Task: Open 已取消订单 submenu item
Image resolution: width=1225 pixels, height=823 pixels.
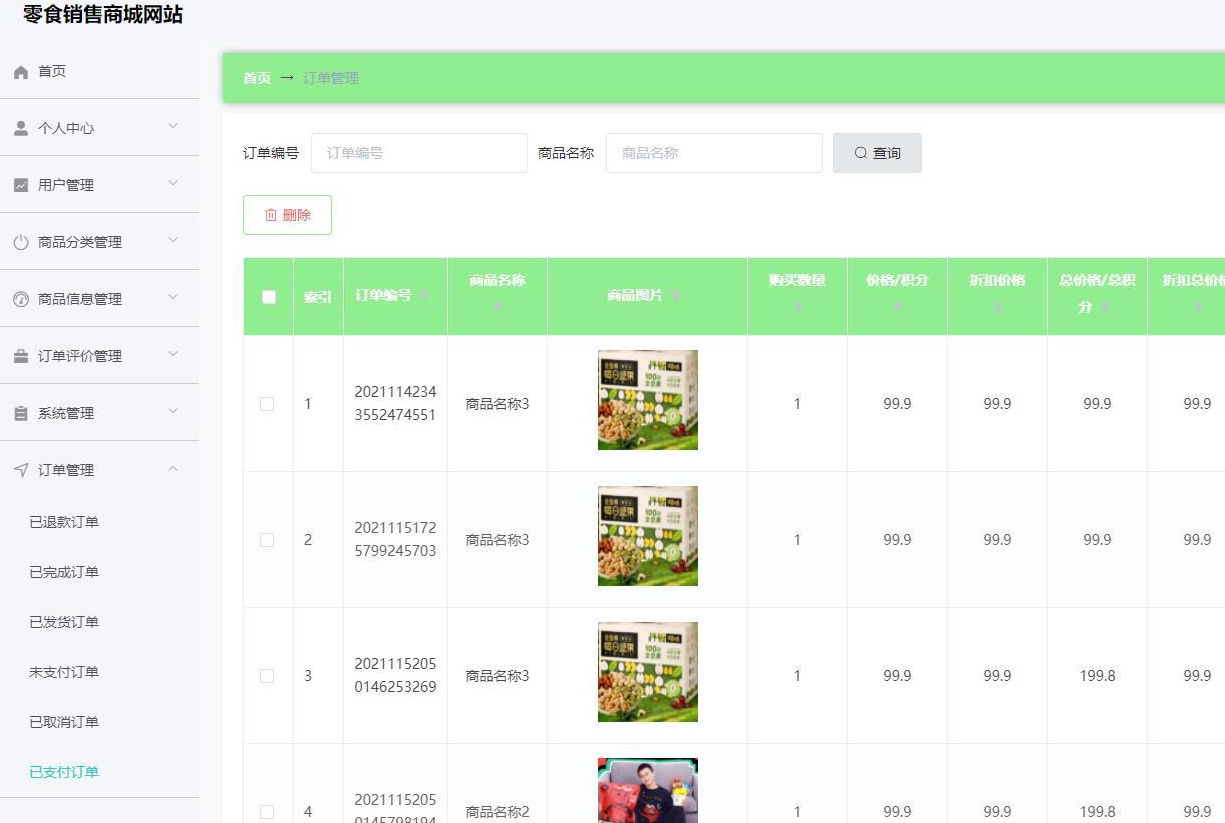Action: click(64, 722)
